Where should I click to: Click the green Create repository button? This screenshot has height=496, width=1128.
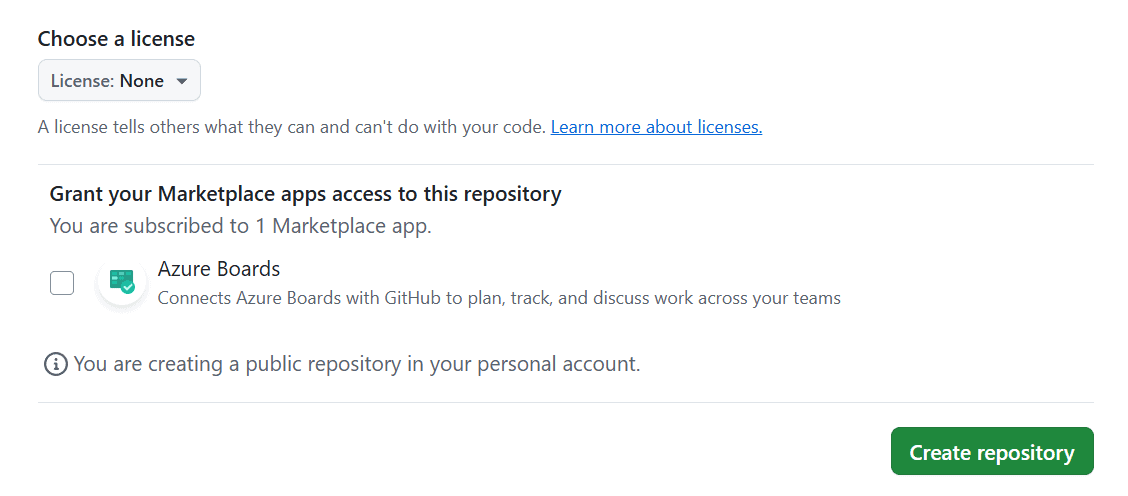(x=992, y=451)
